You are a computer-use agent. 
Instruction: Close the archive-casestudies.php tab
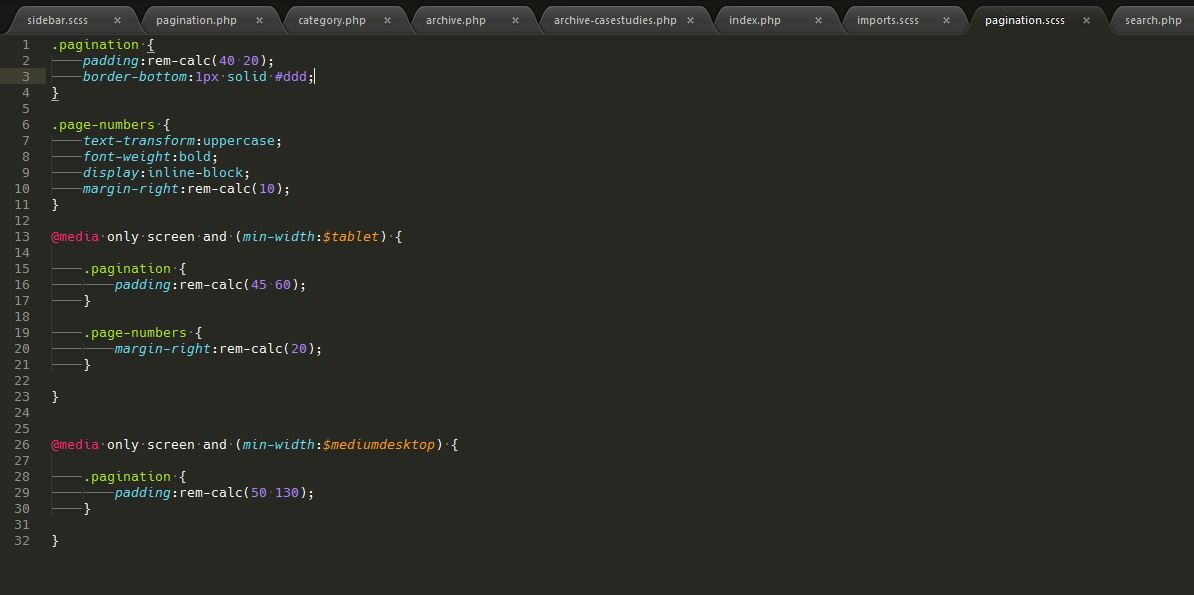691,21
